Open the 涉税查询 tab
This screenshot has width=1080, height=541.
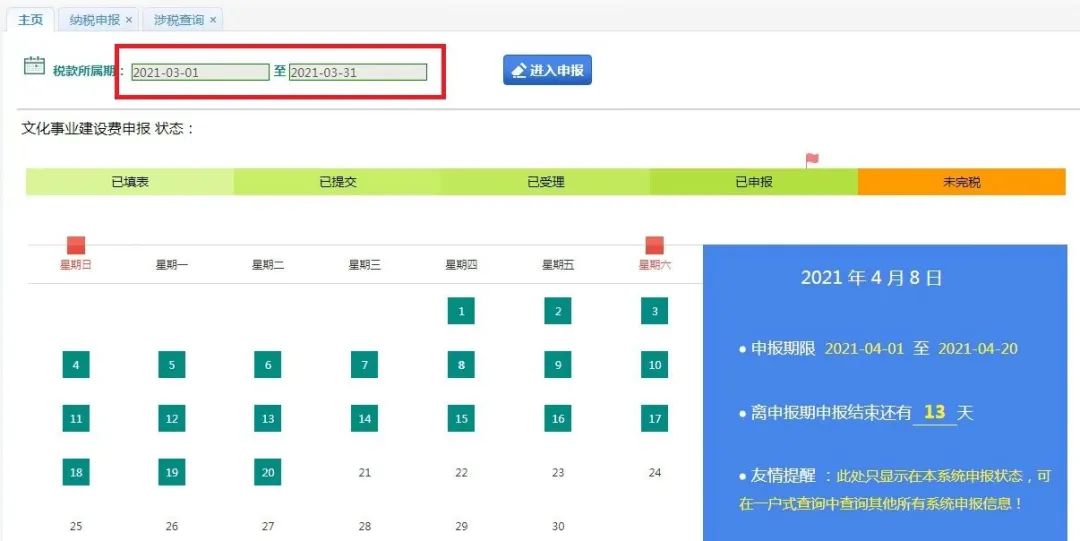point(178,19)
